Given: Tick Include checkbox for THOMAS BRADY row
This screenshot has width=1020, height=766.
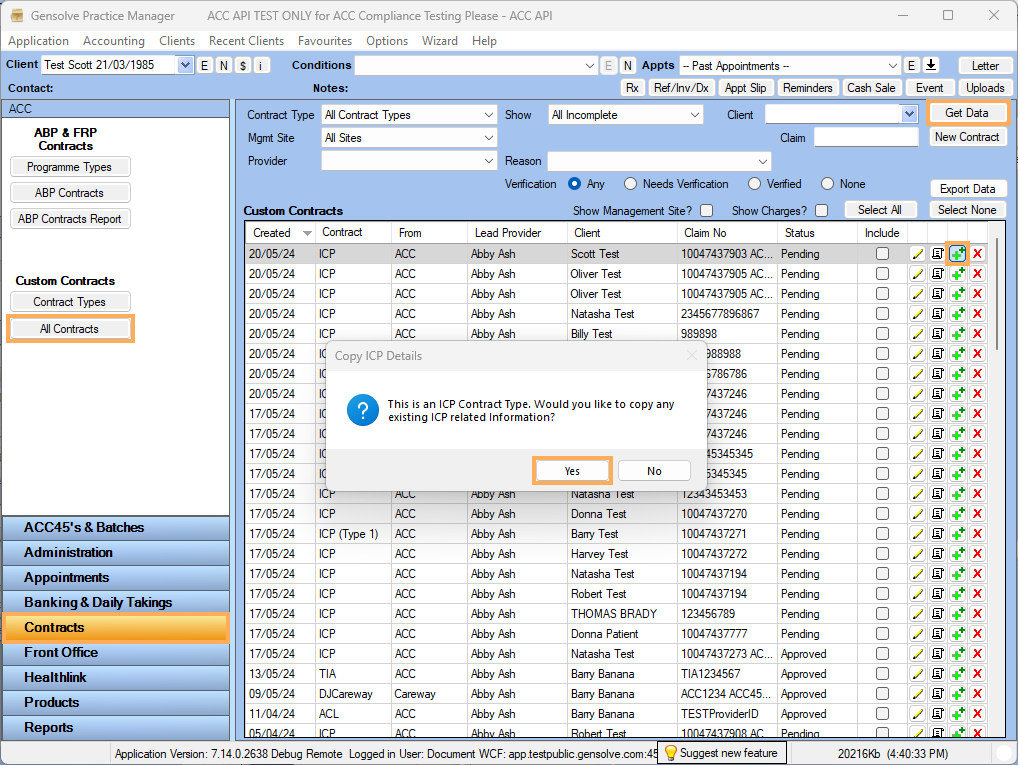Looking at the screenshot, I should pos(882,614).
